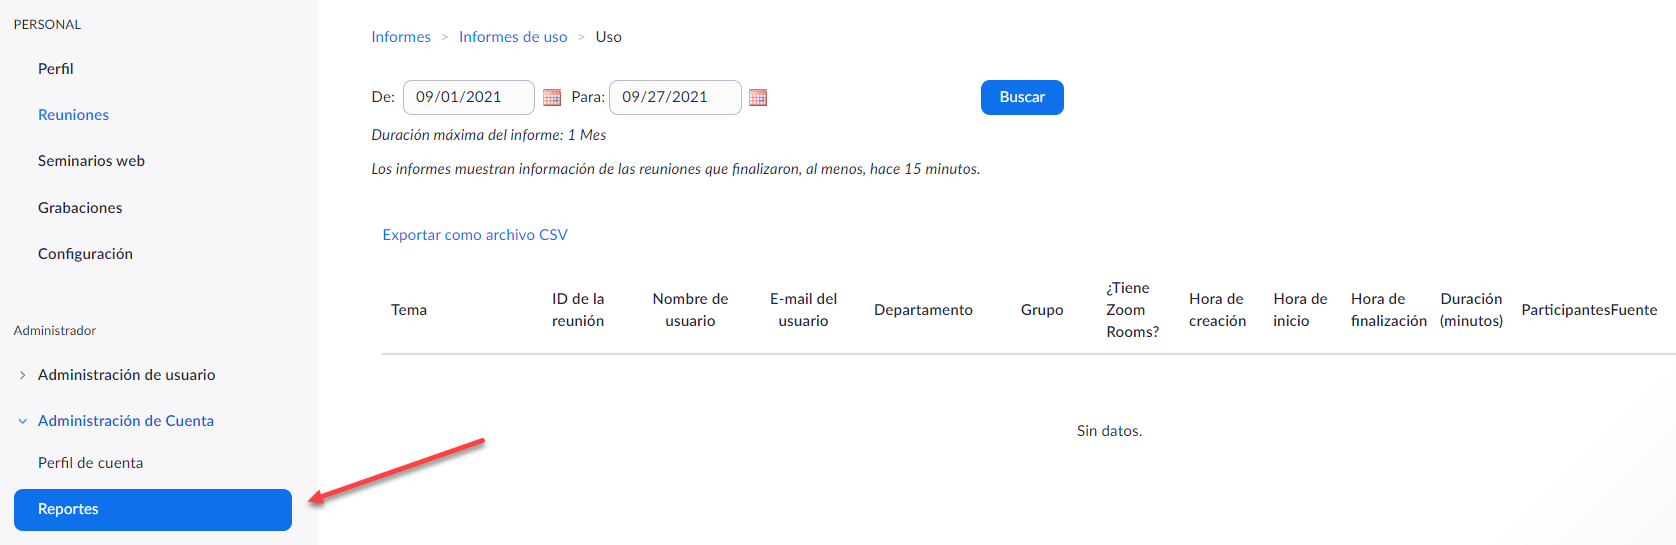The width and height of the screenshot is (1676, 545).
Task: Export report via Exportar como archivo CSV
Action: point(475,235)
